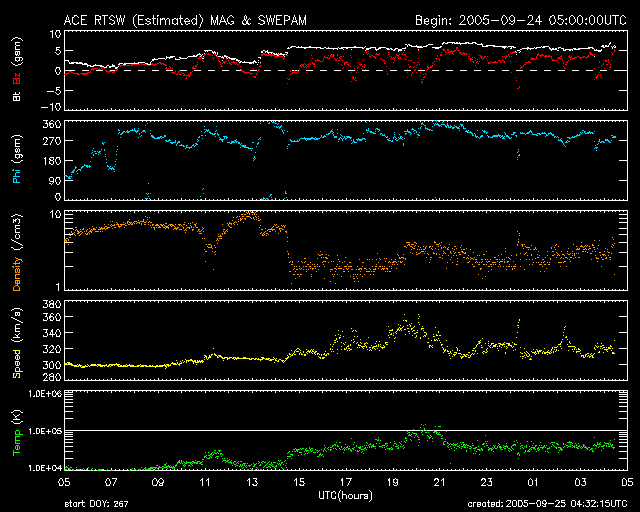The image size is (640, 512).
Task: Click the 'created: 2005-09-25 04:32:15UTC' text
Action: pyautogui.click(x=547, y=504)
